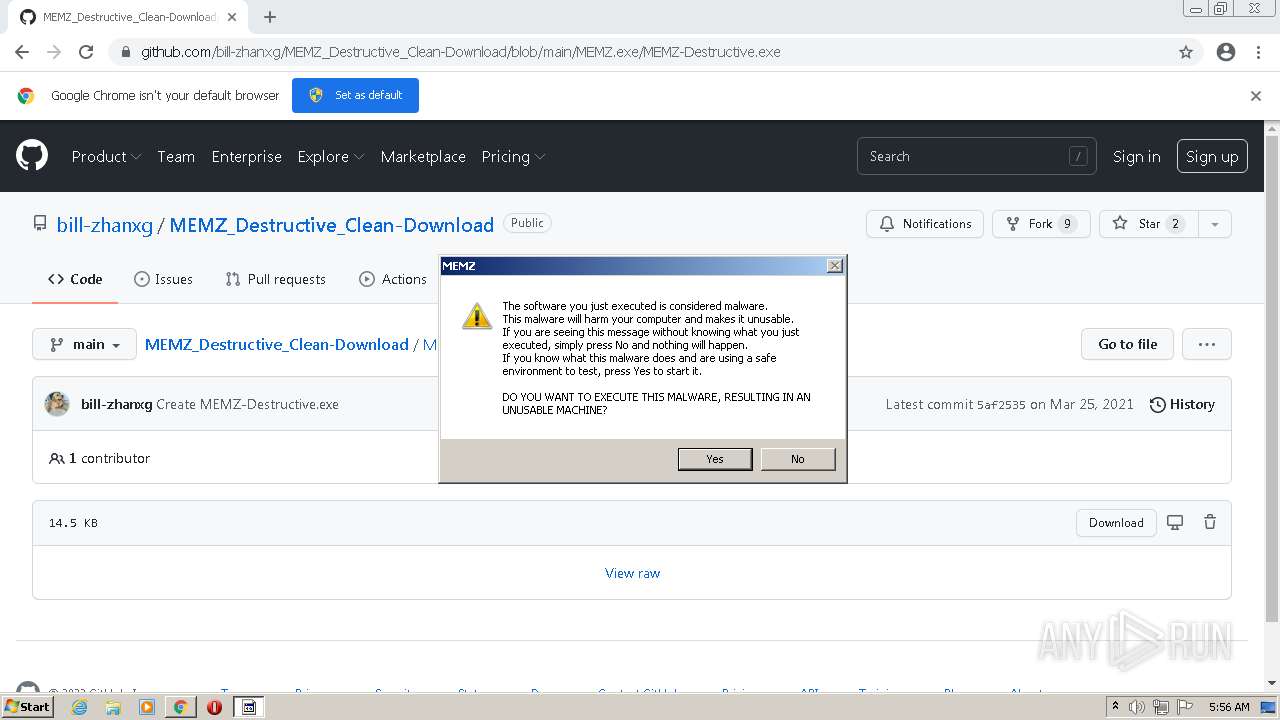This screenshot has height=720, width=1280.
Task: Click Sign in link
Action: click(1137, 156)
